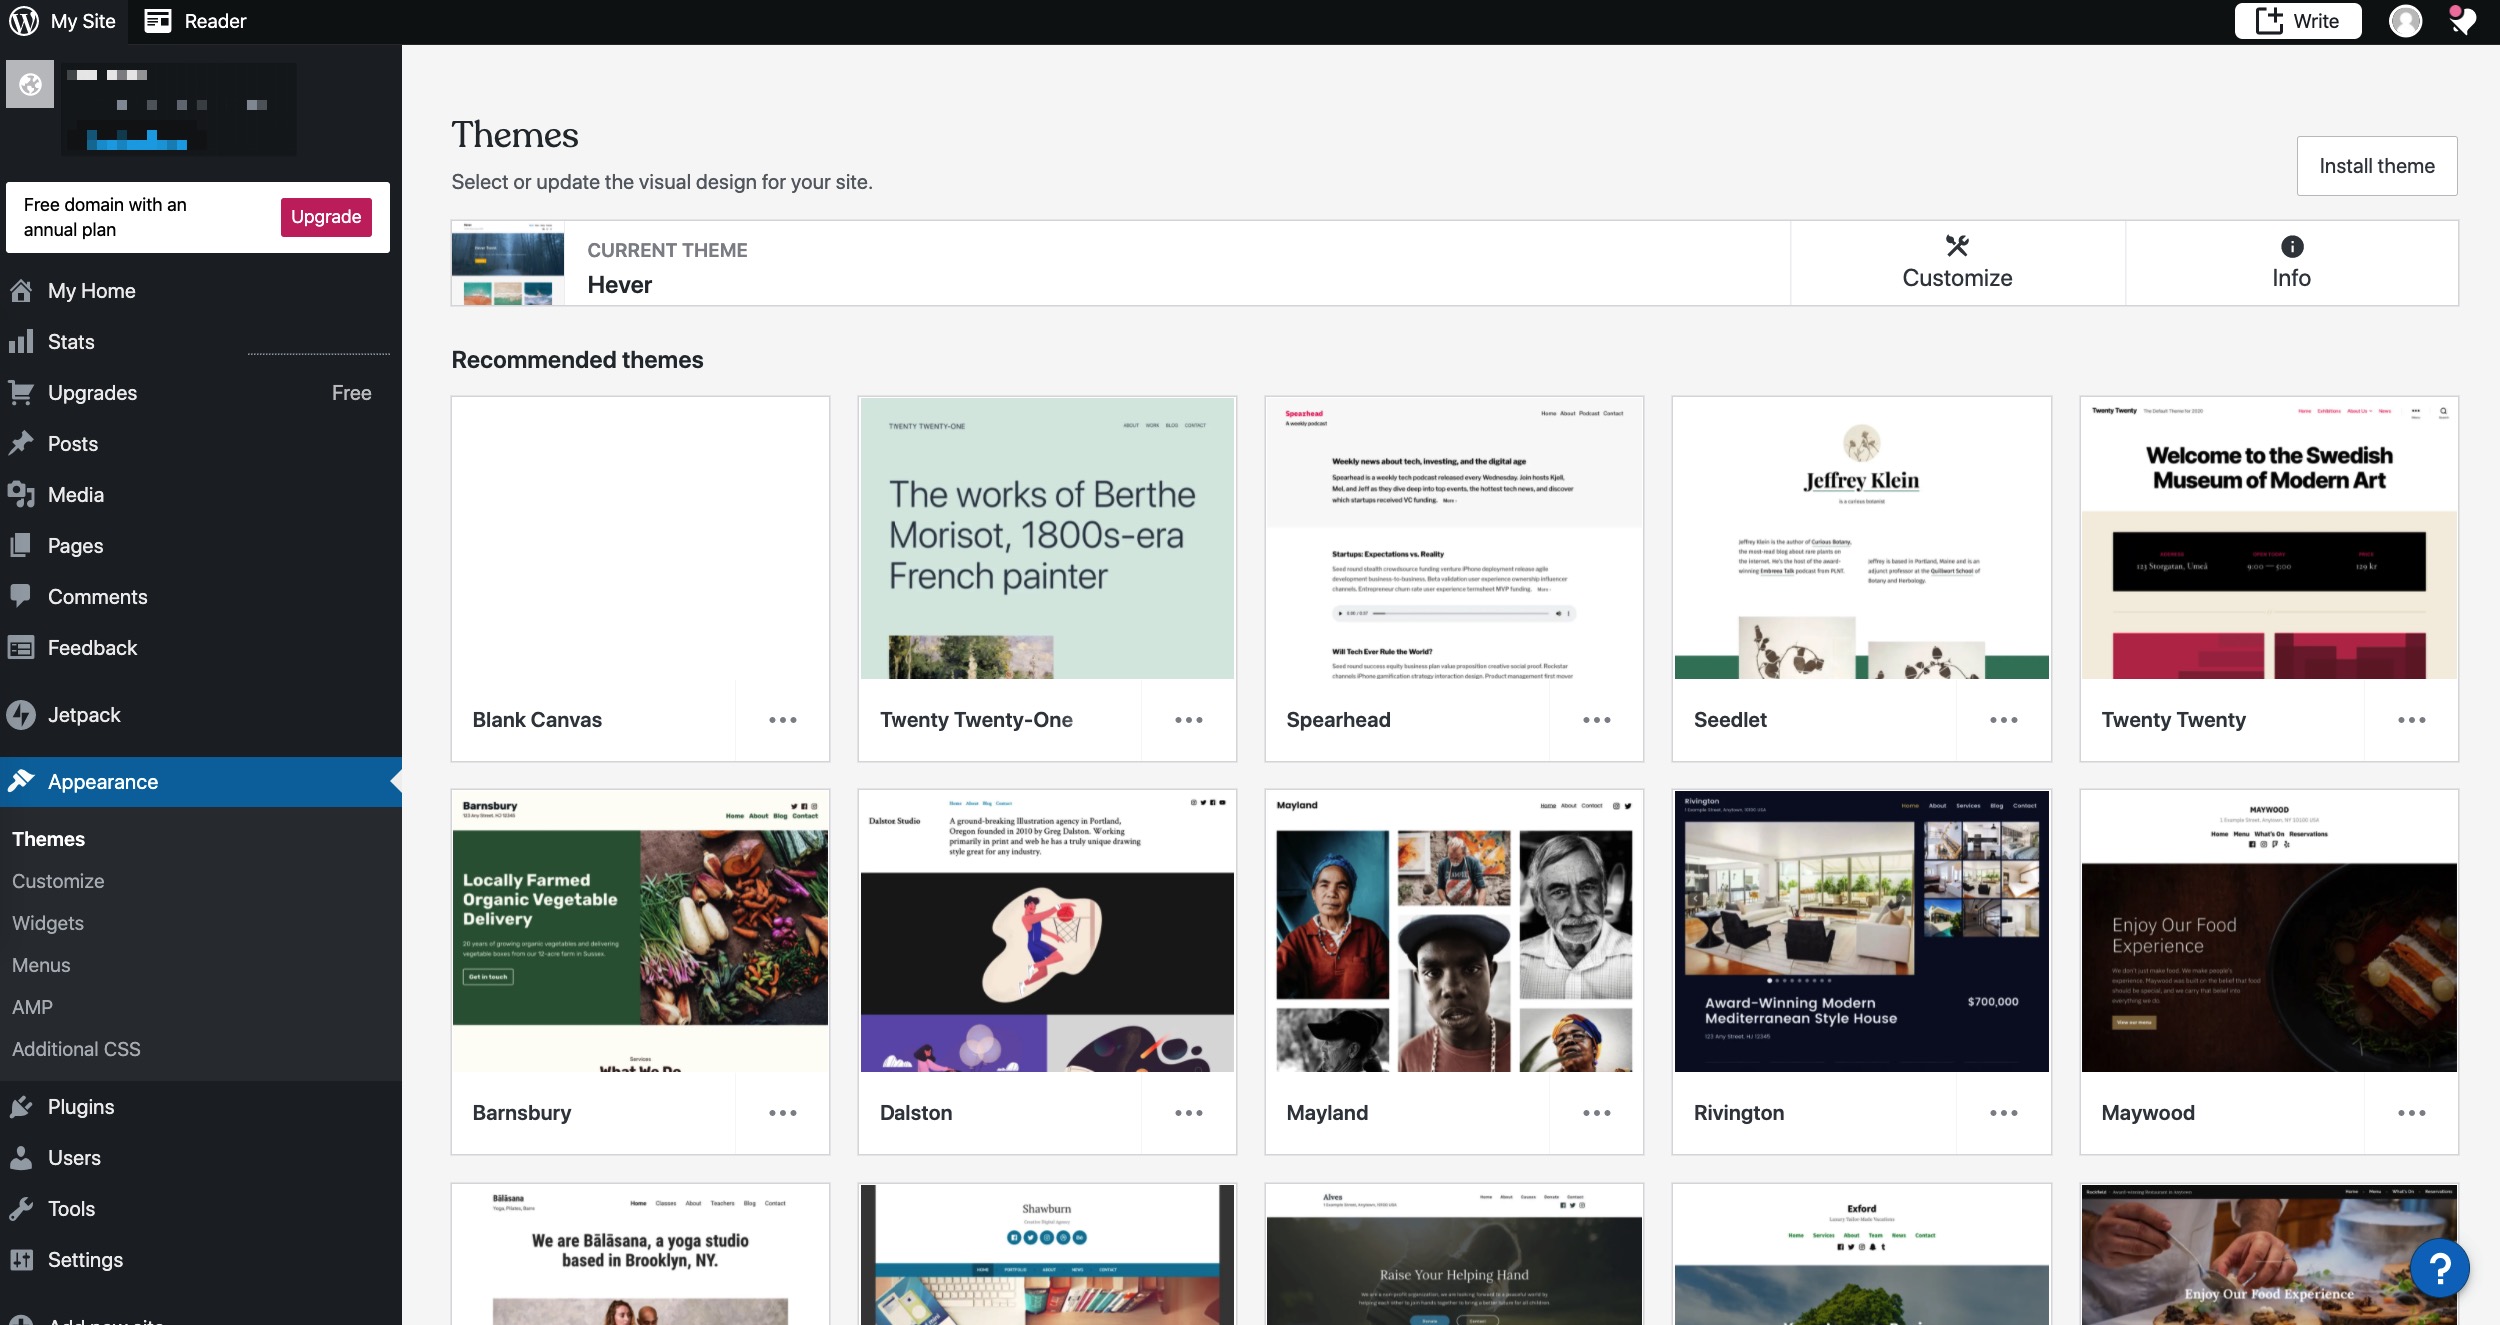This screenshot has width=2500, height=1325.
Task: Open the Seedlet theme preview image
Action: pos(1861,538)
